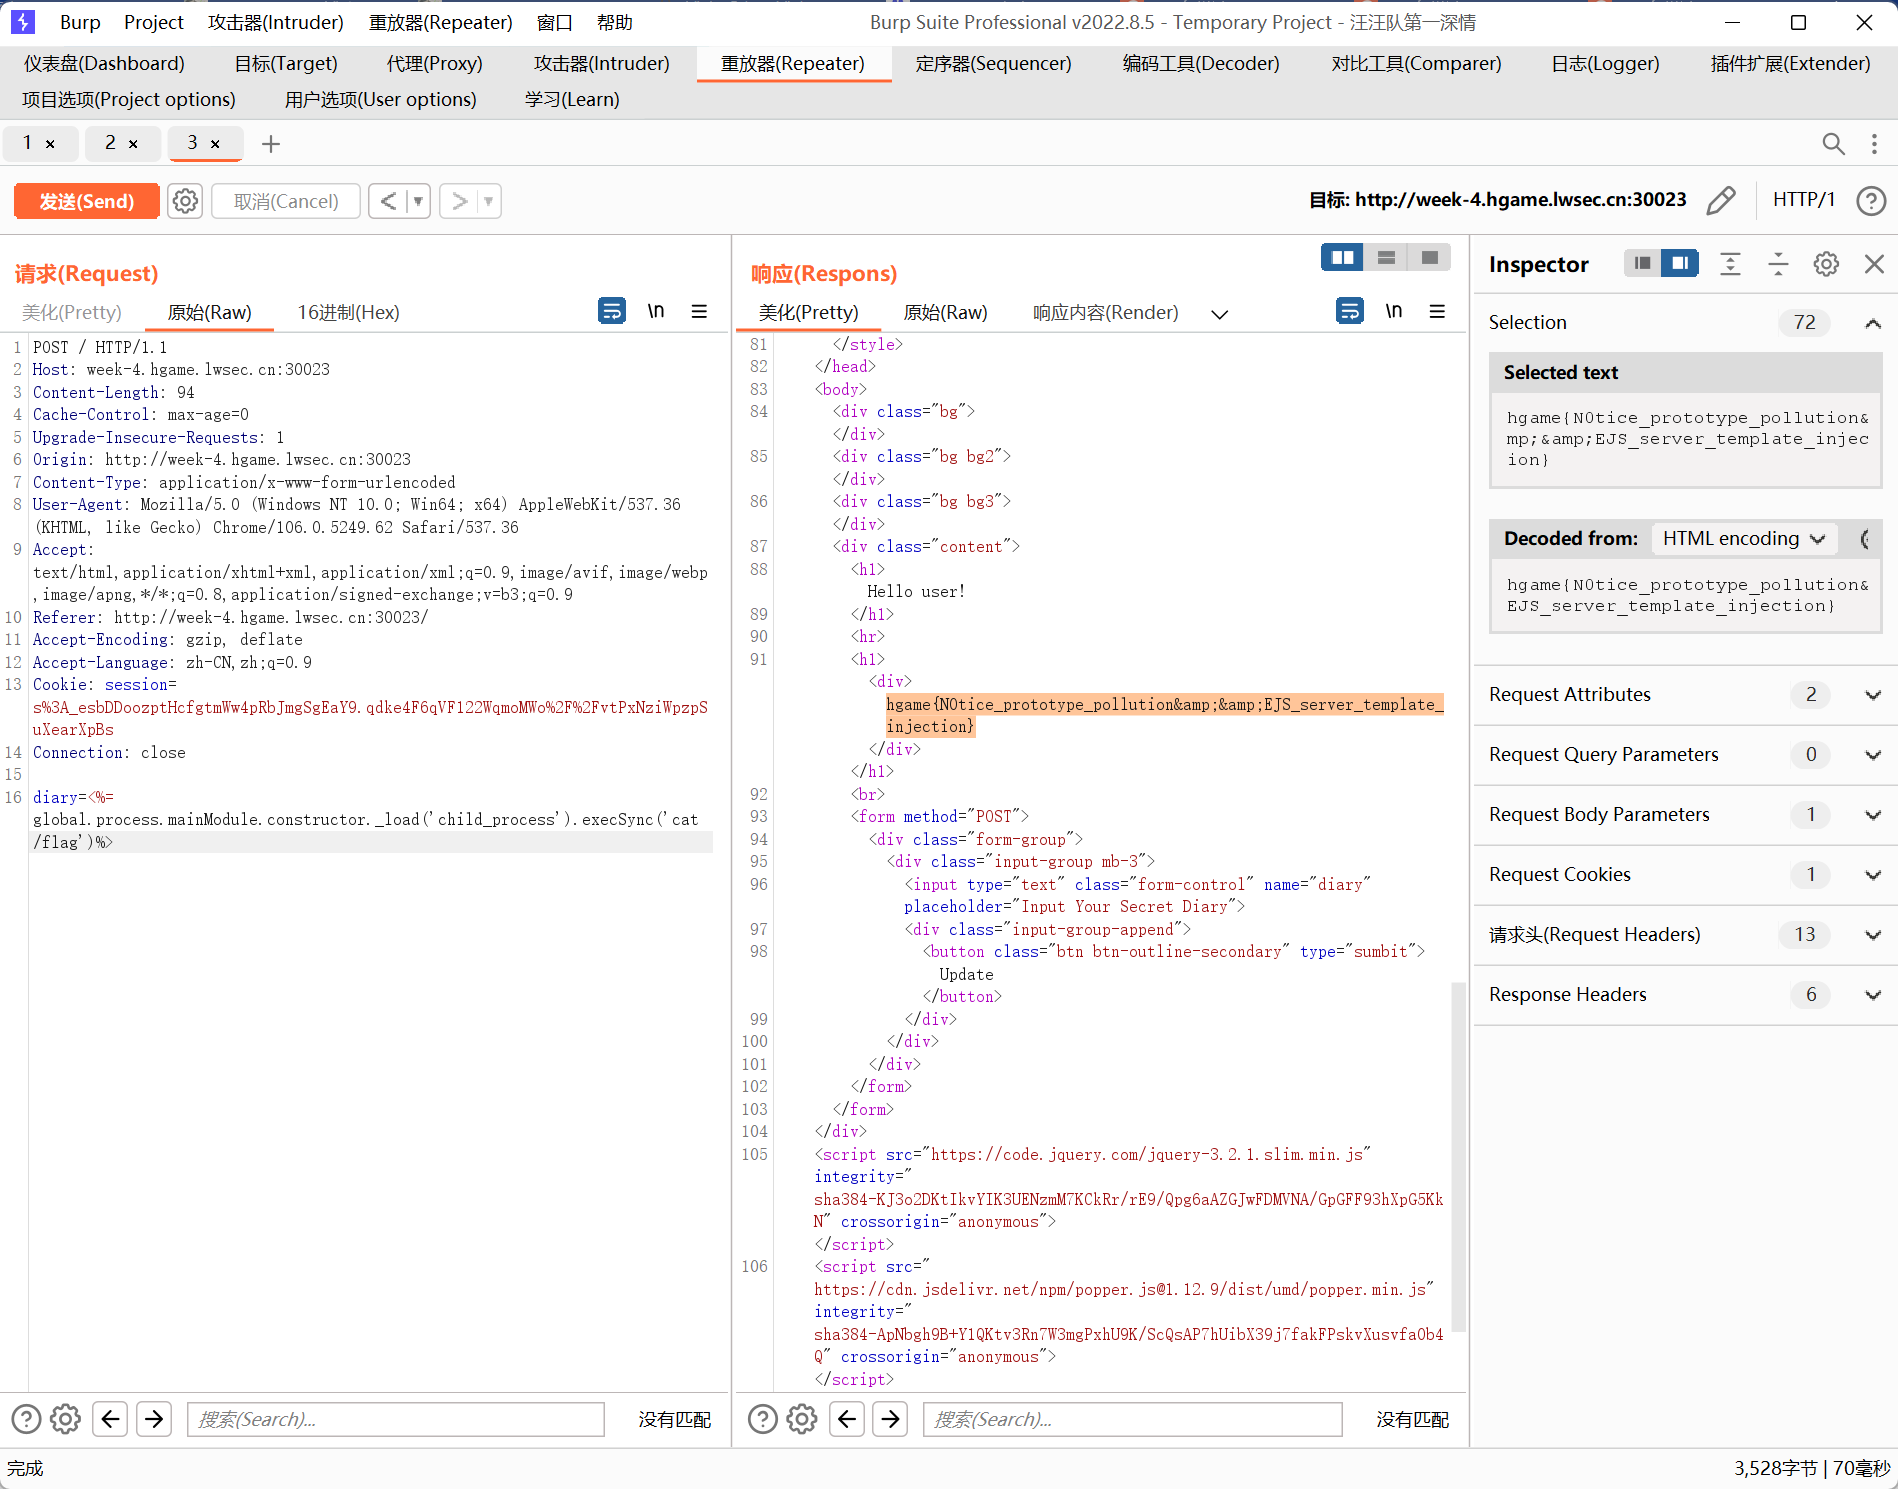This screenshot has height=1489, width=1898.
Task: Switch the response view to Raw
Action: pos(945,312)
